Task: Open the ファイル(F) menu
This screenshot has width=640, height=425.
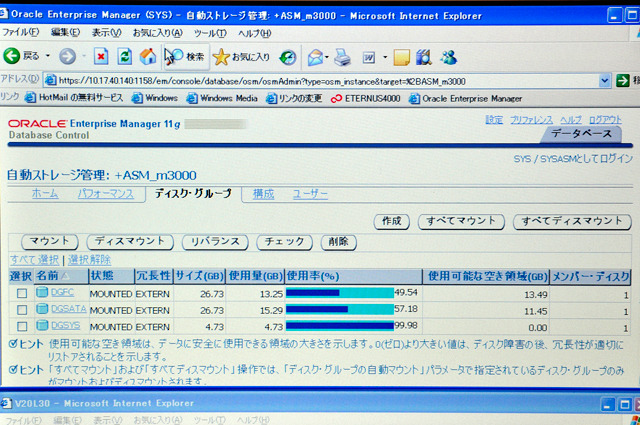Action: pos(20,32)
